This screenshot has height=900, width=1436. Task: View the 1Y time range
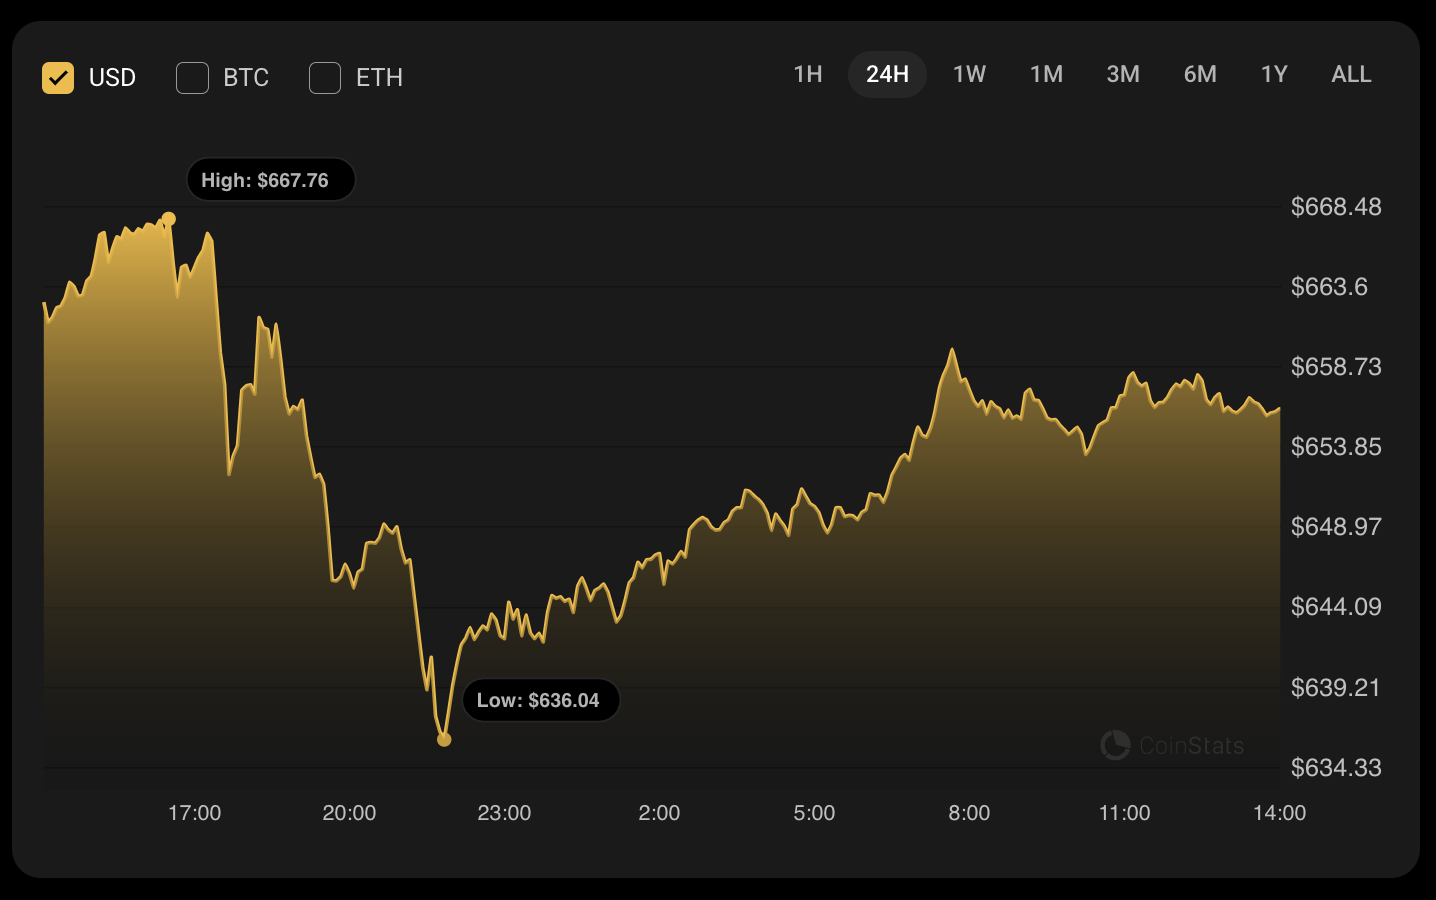[1274, 75]
